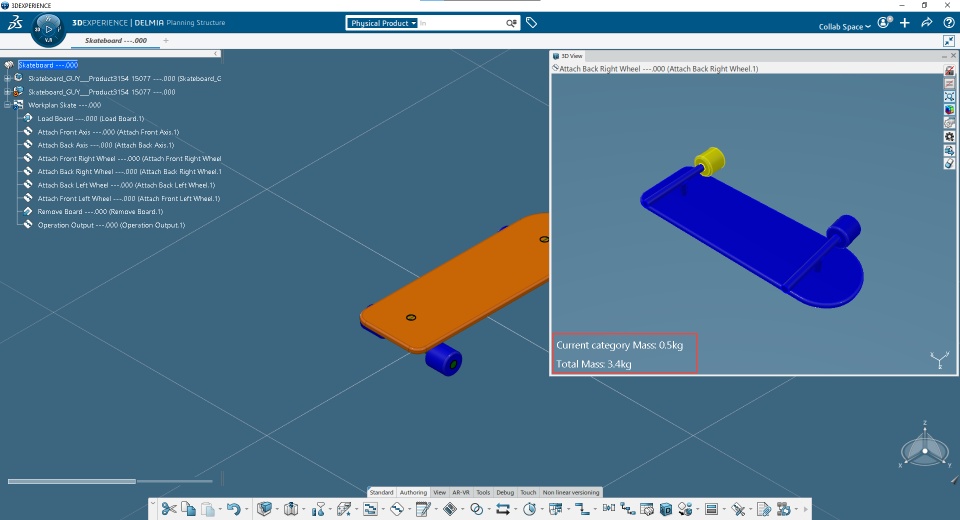960x520 pixels.
Task: Open the Physical Product search dropdown
Action: click(x=383, y=23)
